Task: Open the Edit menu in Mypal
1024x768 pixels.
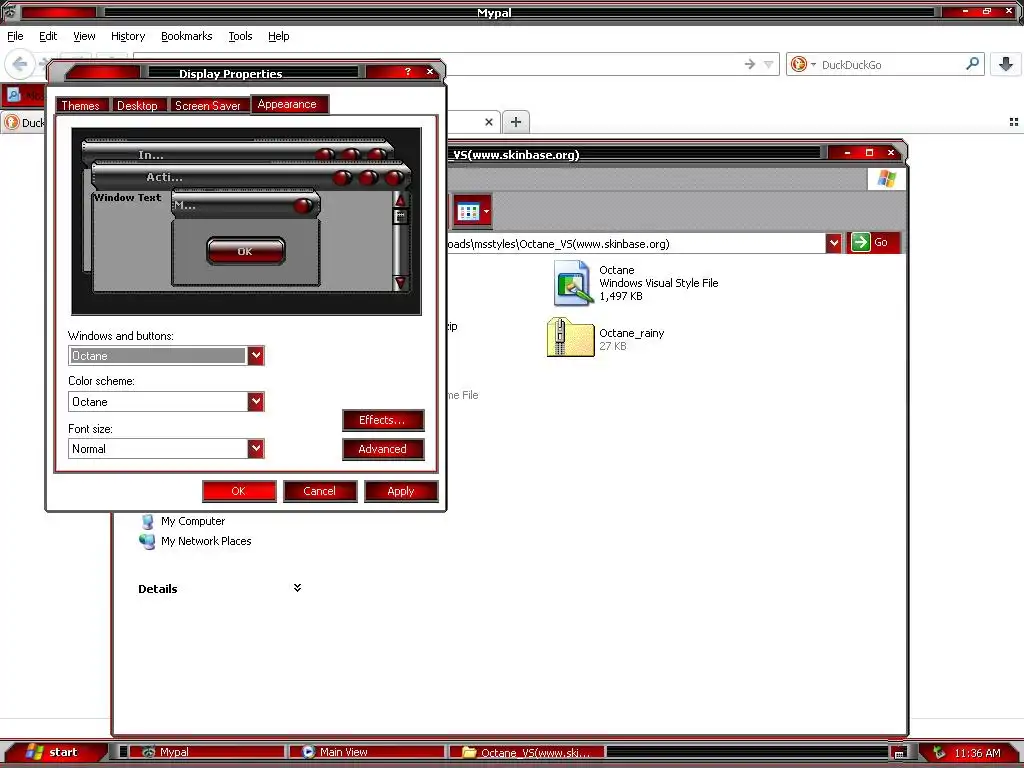Action: [48, 36]
